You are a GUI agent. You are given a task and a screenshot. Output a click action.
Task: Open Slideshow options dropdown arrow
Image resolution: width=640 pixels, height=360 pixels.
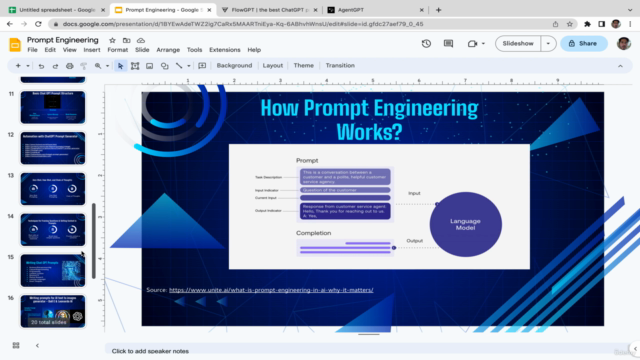pos(548,43)
